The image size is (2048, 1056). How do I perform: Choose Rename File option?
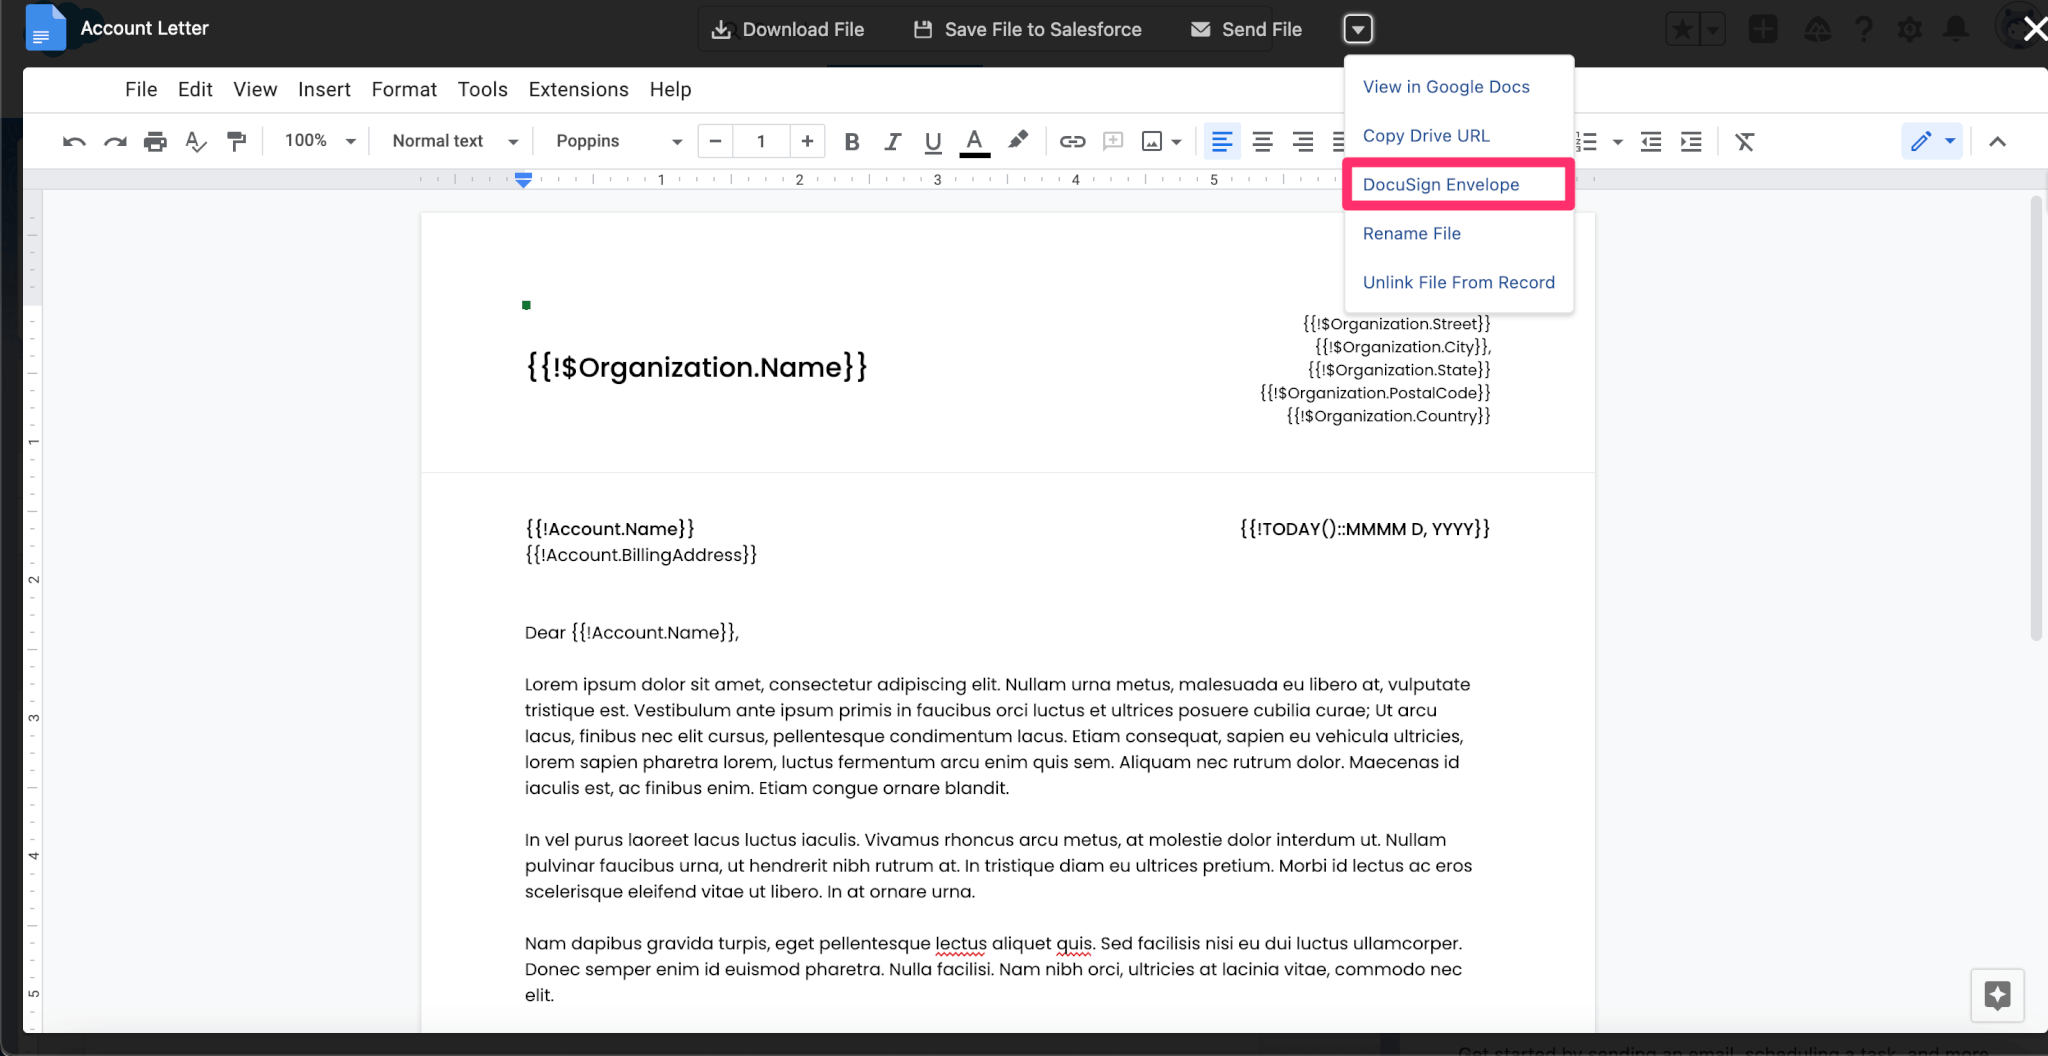(x=1412, y=234)
